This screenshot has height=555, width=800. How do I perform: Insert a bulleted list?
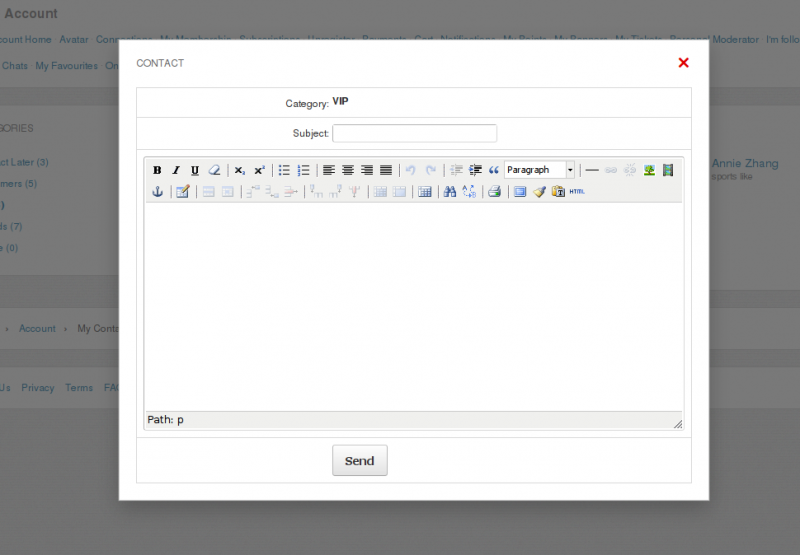(x=284, y=170)
